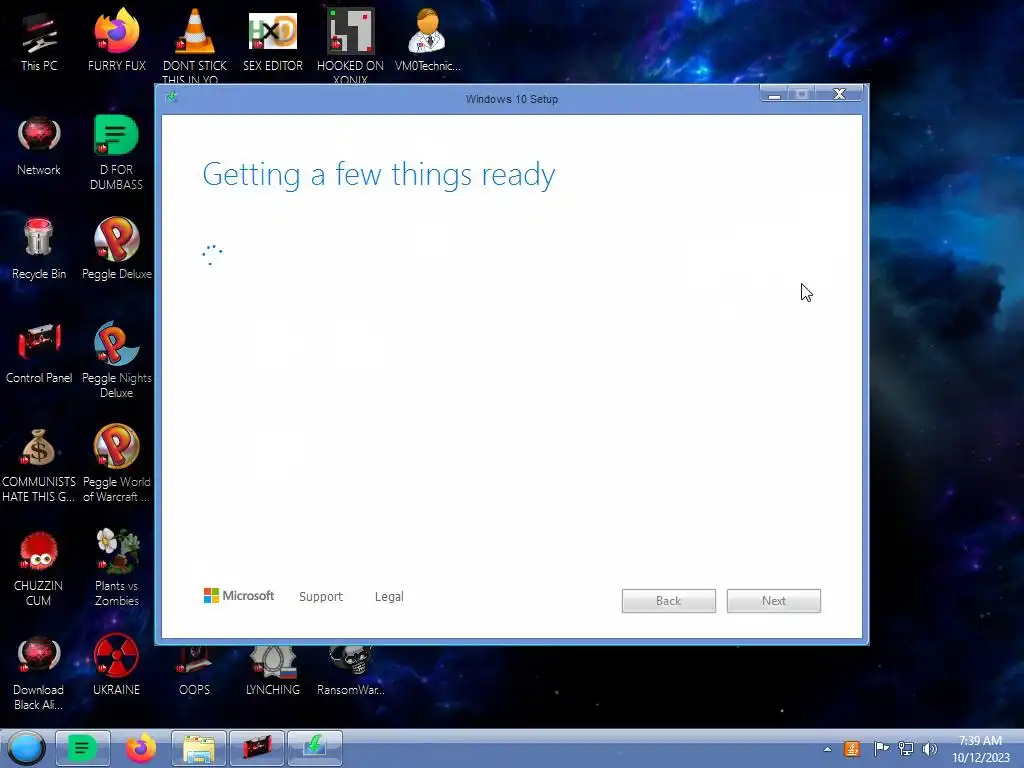Click the Start orb on the taskbar
1024x768 pixels.
click(x=26, y=748)
